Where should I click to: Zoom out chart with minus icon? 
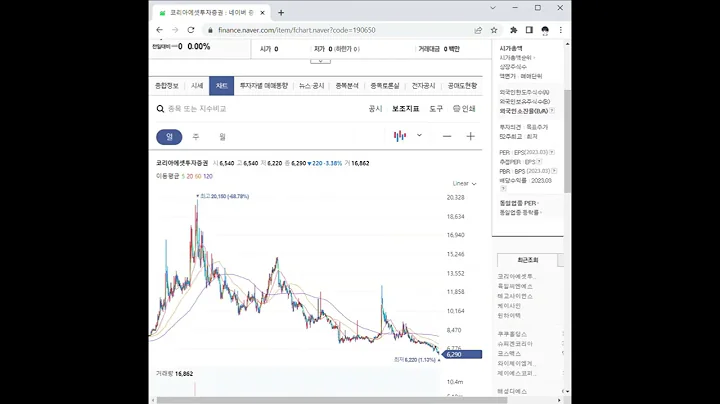[447, 136]
